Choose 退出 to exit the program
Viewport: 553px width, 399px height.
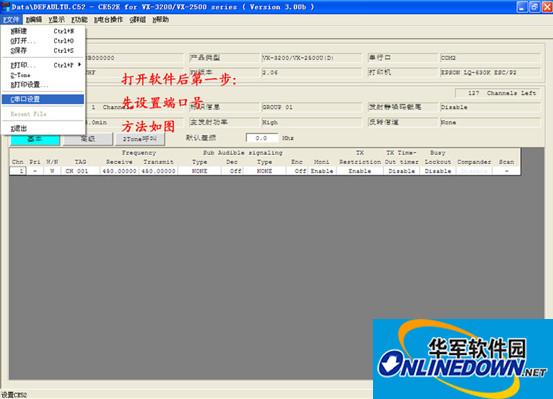coord(42,128)
